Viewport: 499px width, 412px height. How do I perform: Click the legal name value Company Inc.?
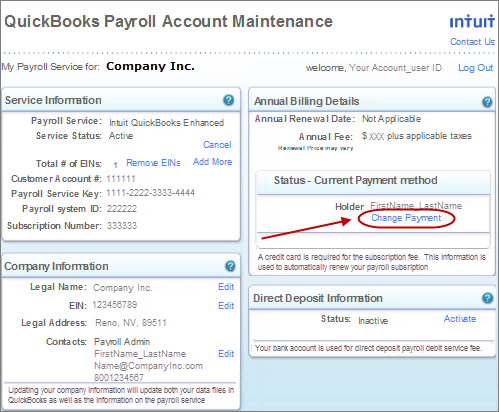click(123, 288)
